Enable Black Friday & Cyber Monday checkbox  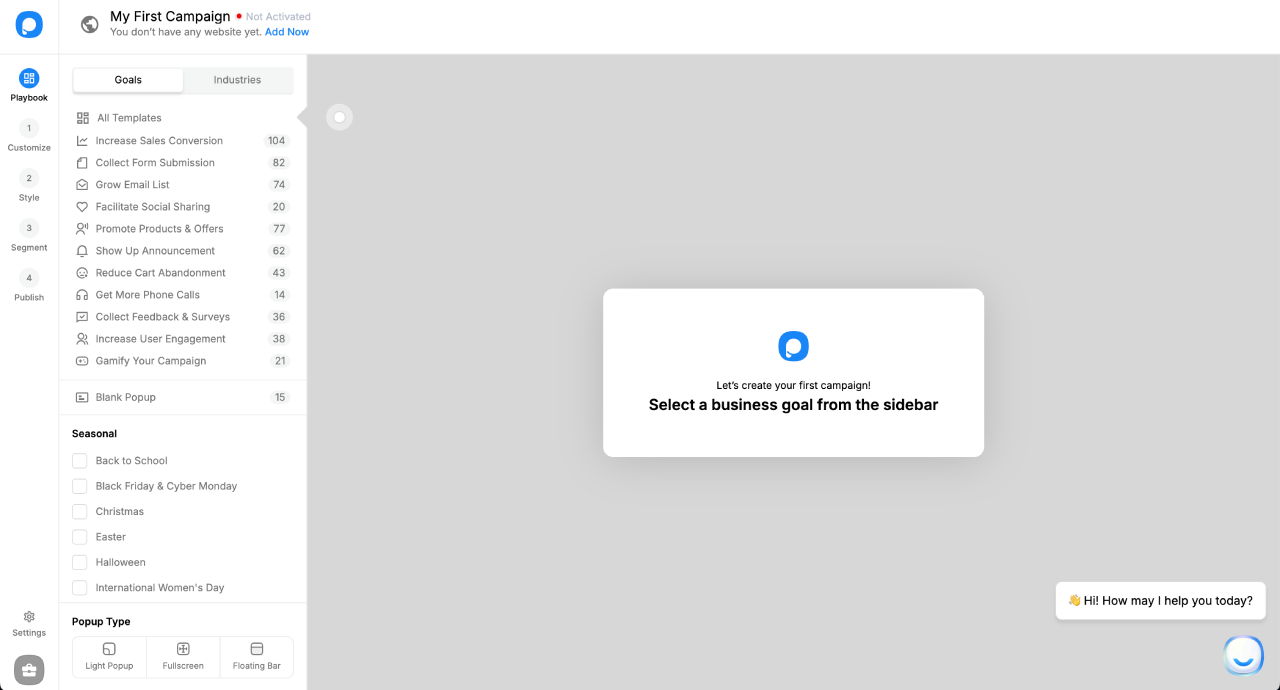pos(80,486)
